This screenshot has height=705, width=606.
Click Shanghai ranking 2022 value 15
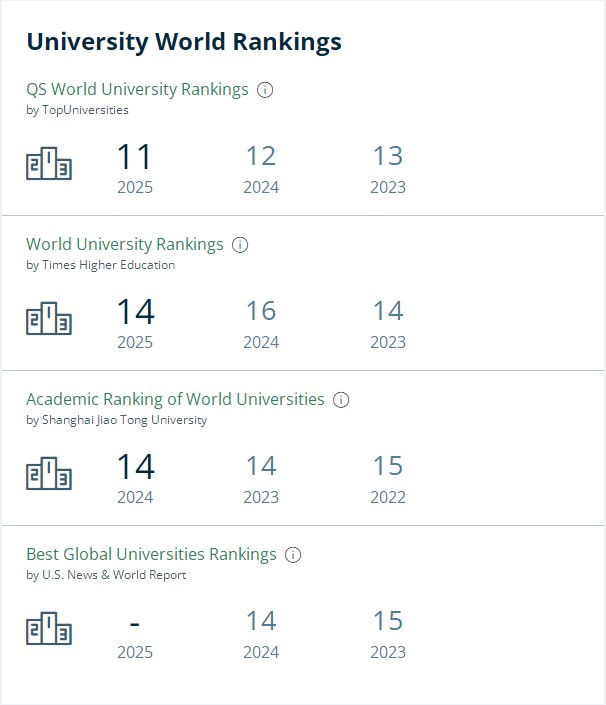coord(388,466)
